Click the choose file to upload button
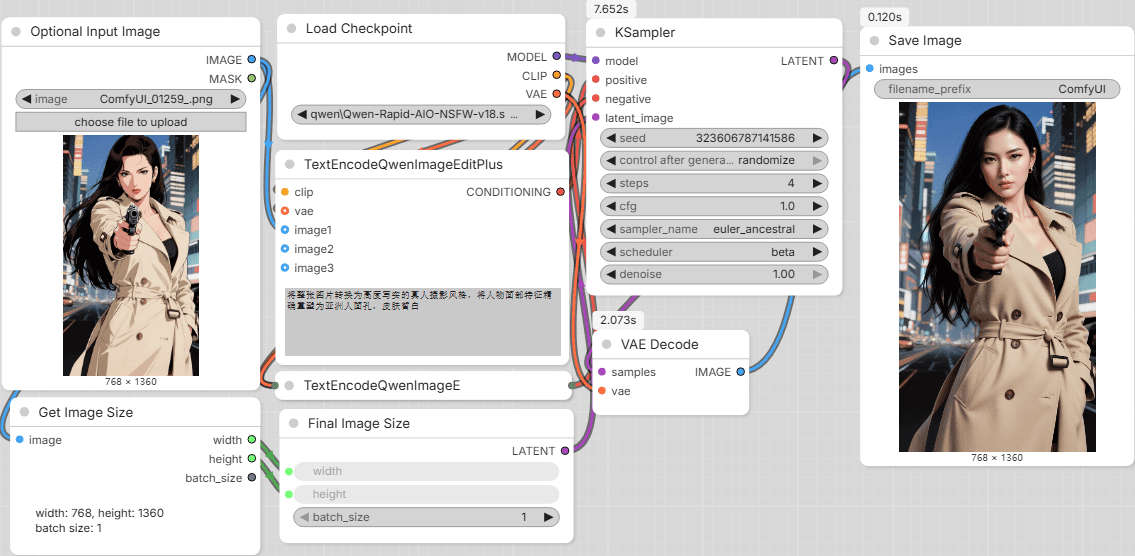 coord(130,122)
